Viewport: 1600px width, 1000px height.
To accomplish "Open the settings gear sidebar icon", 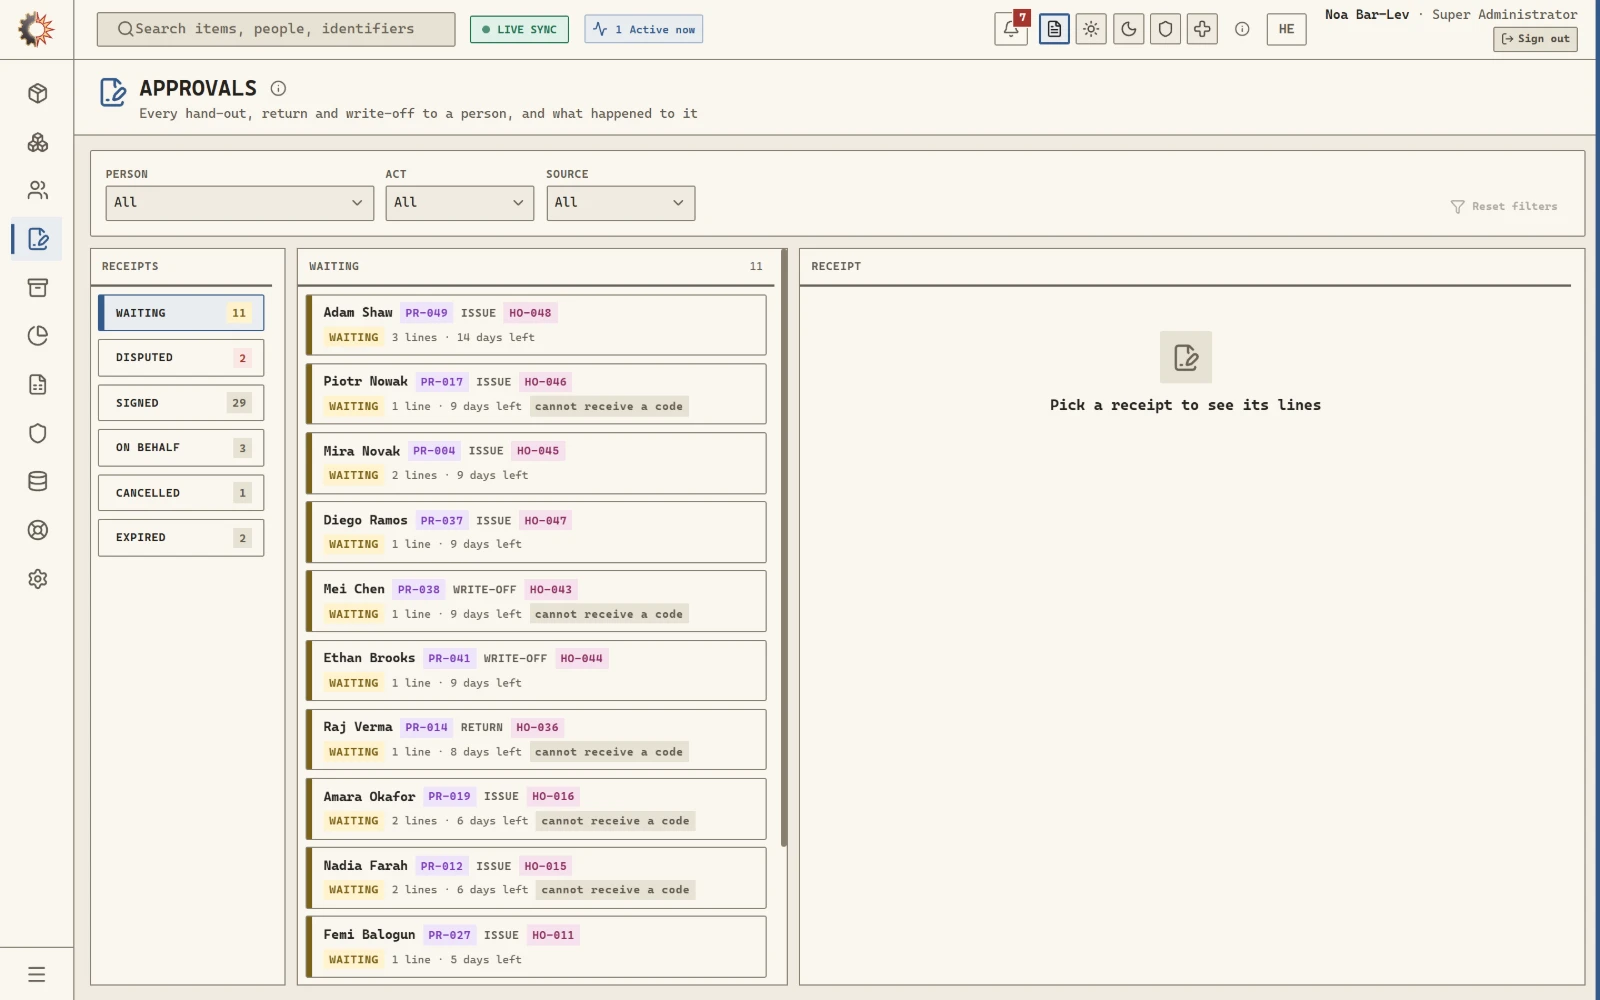I will pos(38,579).
